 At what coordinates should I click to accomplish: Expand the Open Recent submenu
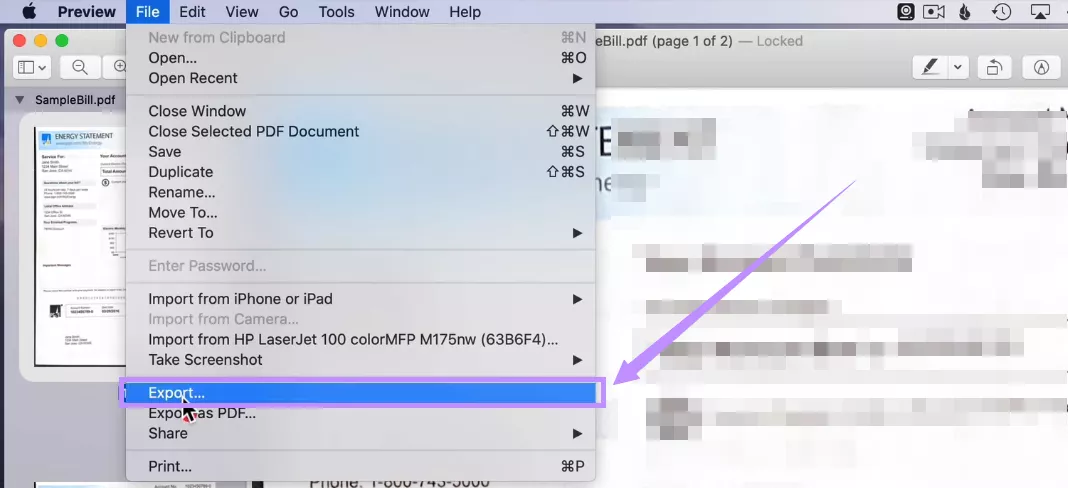pyautogui.click(x=360, y=78)
